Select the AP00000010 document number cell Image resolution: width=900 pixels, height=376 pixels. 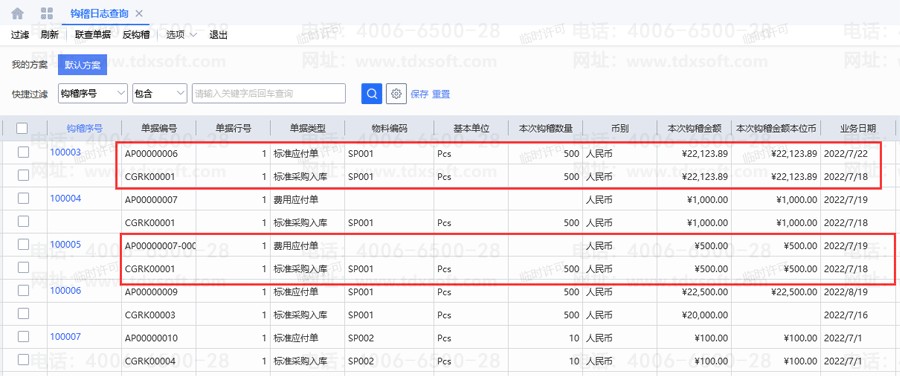pyautogui.click(x=151, y=338)
